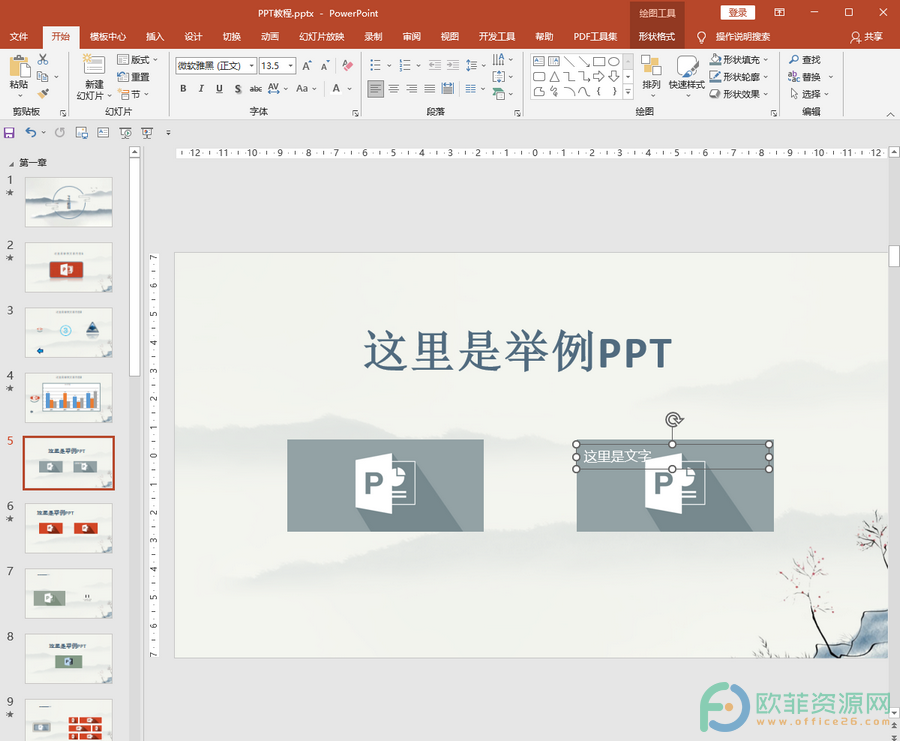
Task: Click the vertical scrollbar of the slide thumbnail panel
Action: tap(134, 267)
